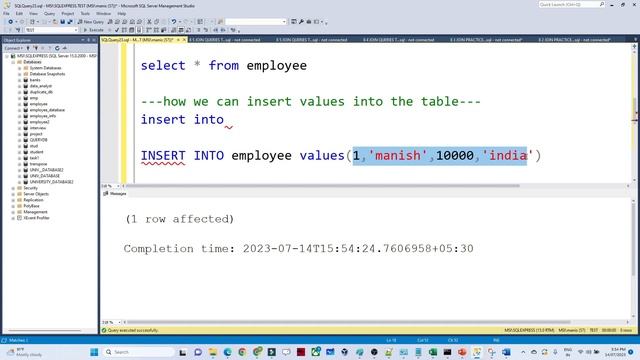Select the transpose database
Image resolution: width=640 pixels, height=360 pixels.
tap(38, 164)
